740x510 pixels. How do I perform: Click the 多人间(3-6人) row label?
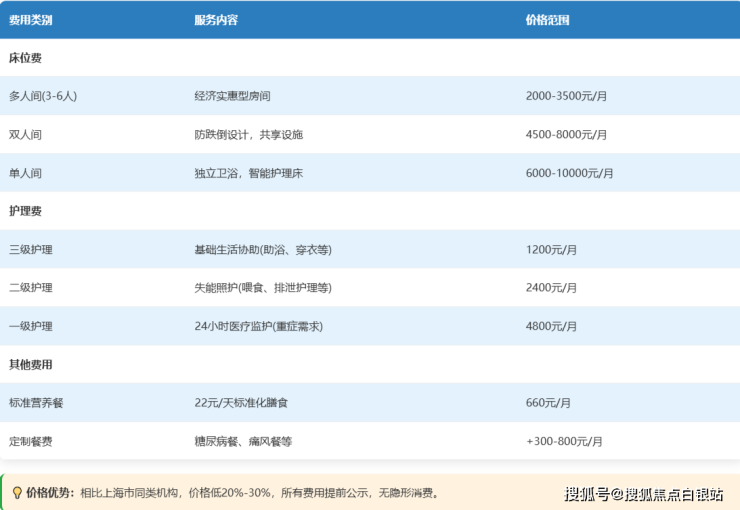click(x=43, y=96)
